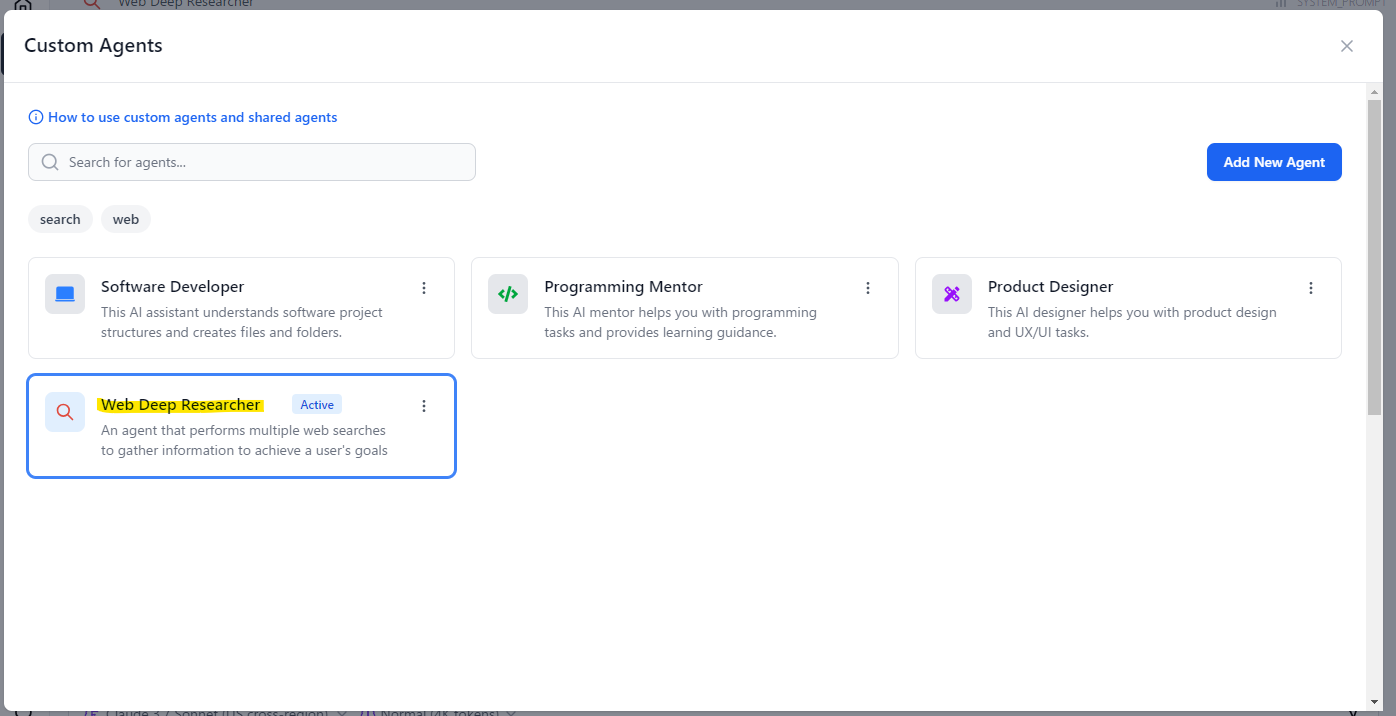
Task: Click the magnifying glass inside the search box
Action: tap(50, 162)
